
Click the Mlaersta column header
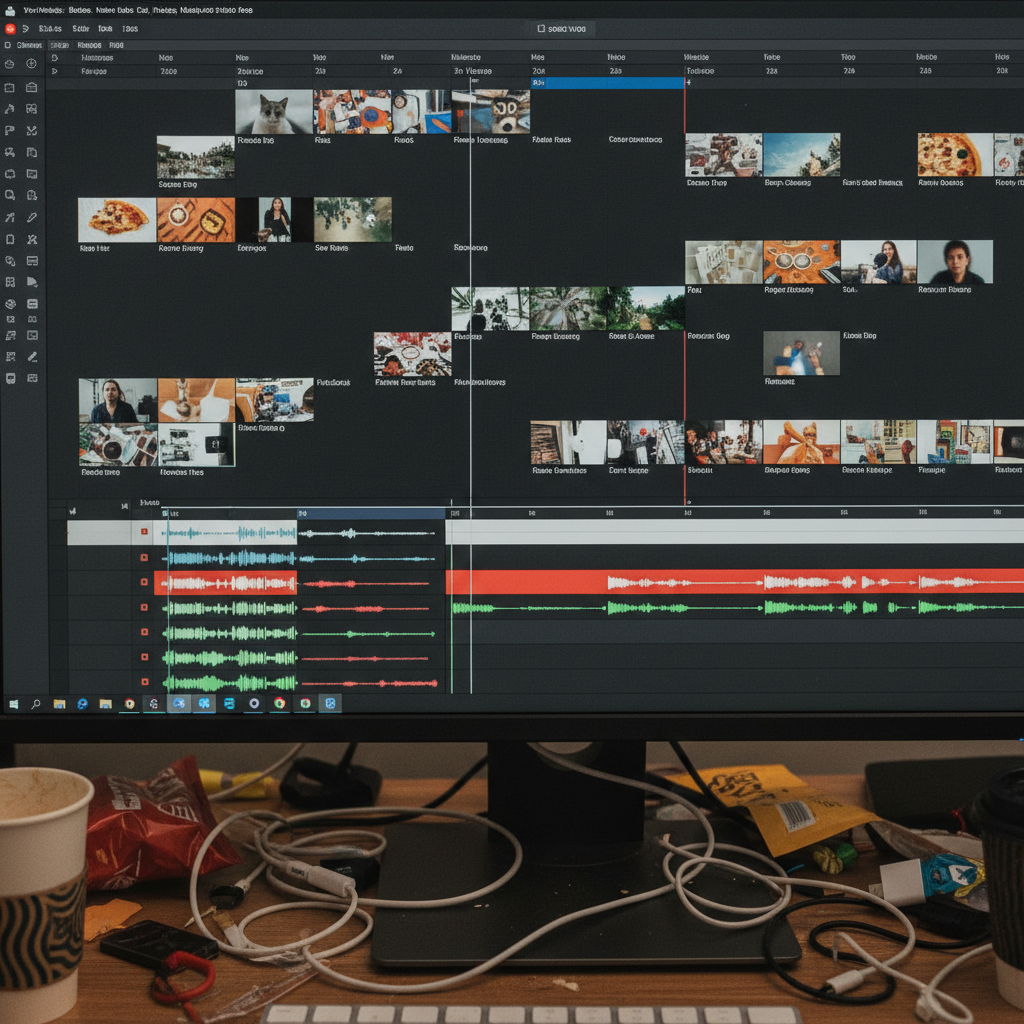tap(466, 57)
